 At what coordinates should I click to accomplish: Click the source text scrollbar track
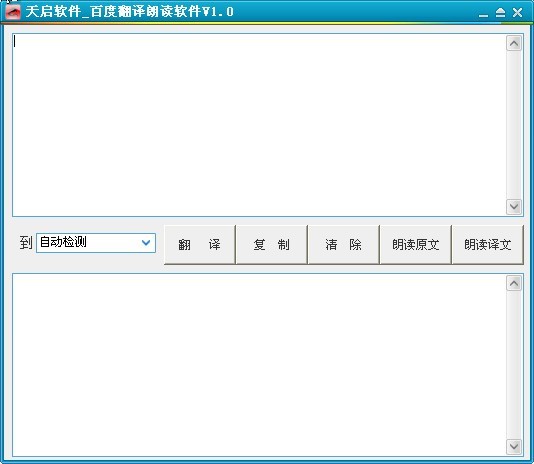[x=514, y=125]
